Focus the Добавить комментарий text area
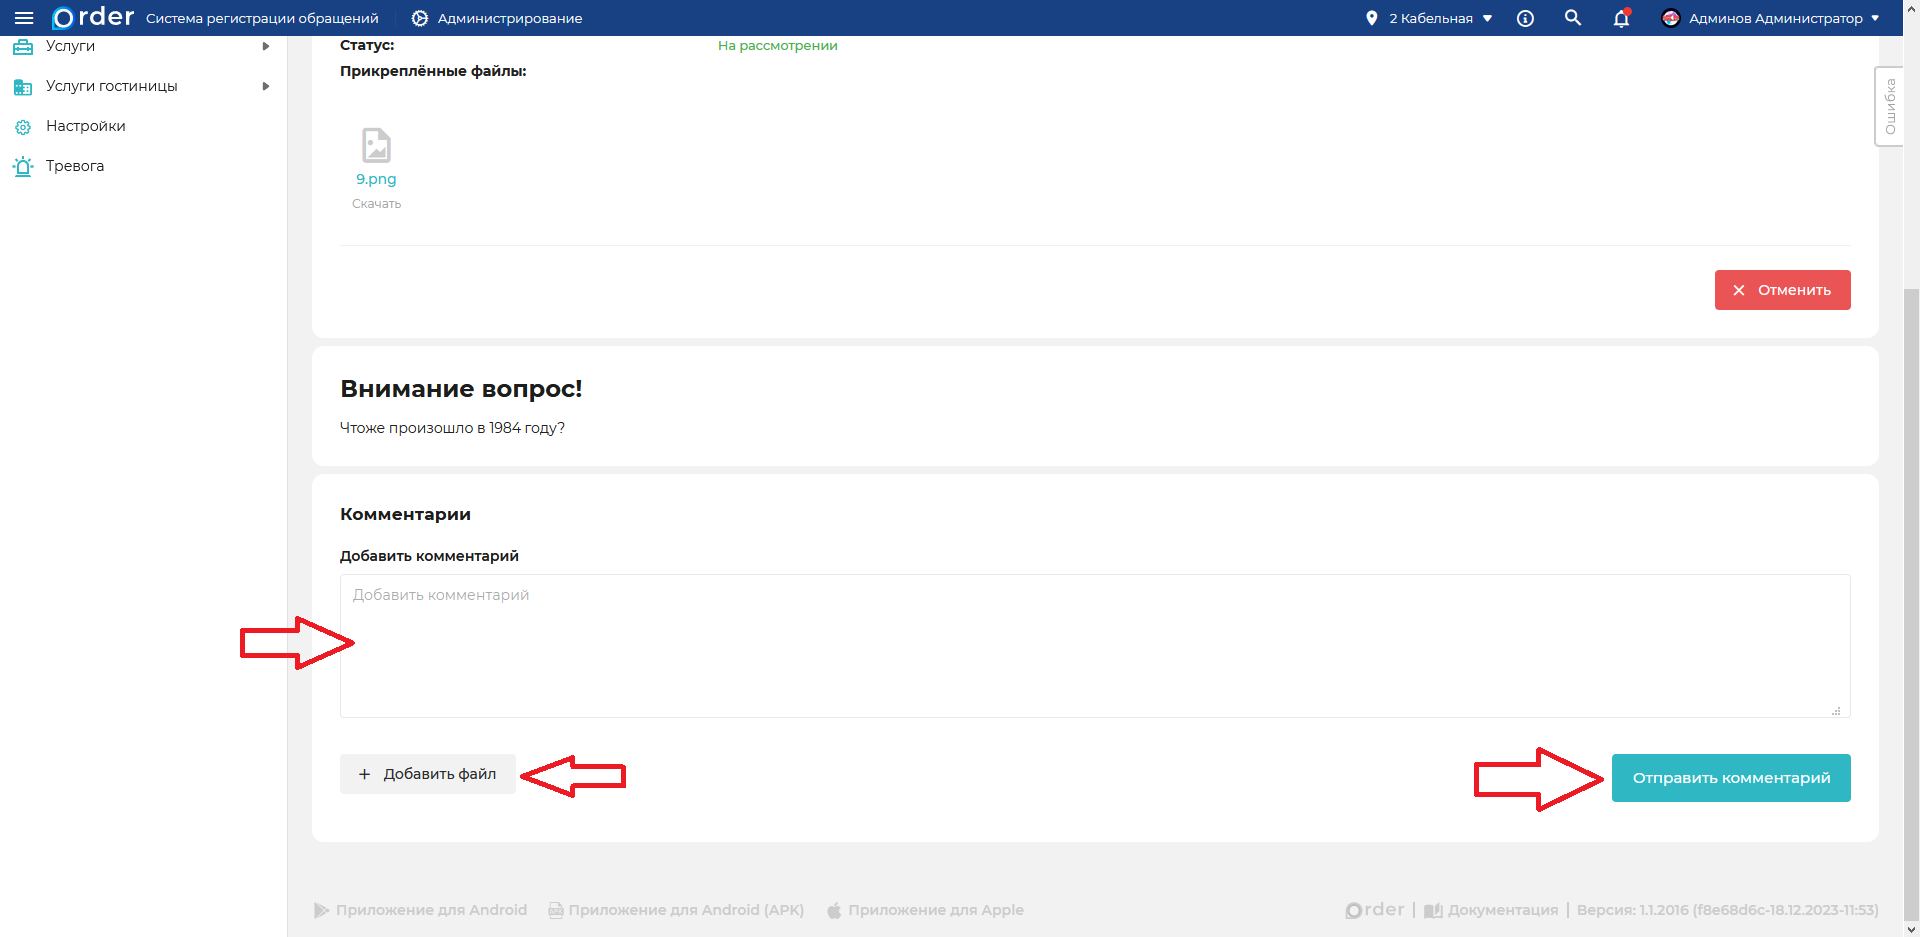 point(1095,645)
